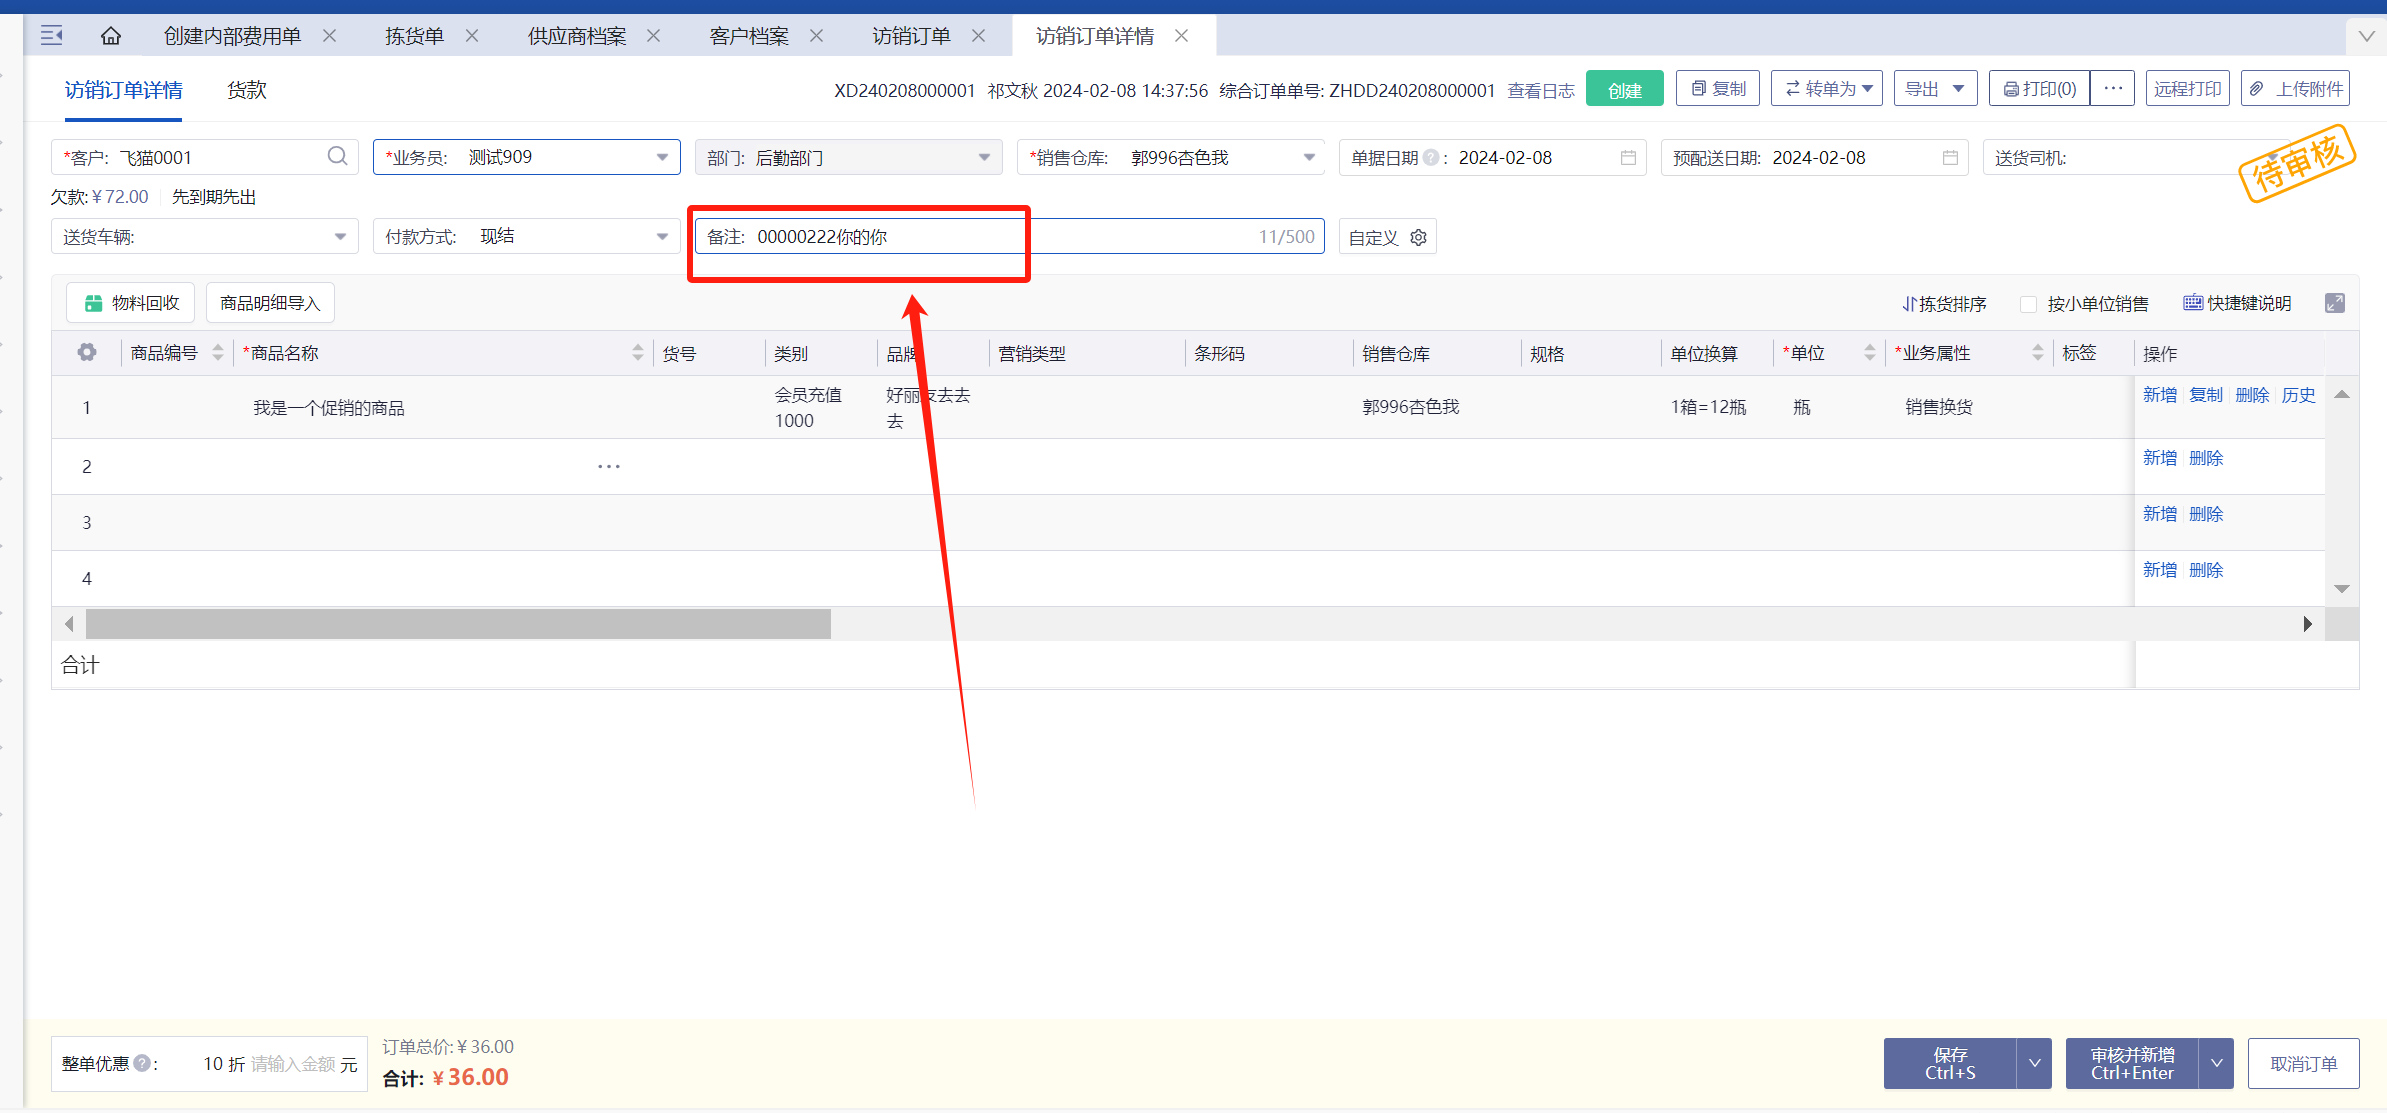Image resolution: width=2387 pixels, height=1113 pixels.
Task: Open the 付款方式 dropdown
Action: [661, 237]
